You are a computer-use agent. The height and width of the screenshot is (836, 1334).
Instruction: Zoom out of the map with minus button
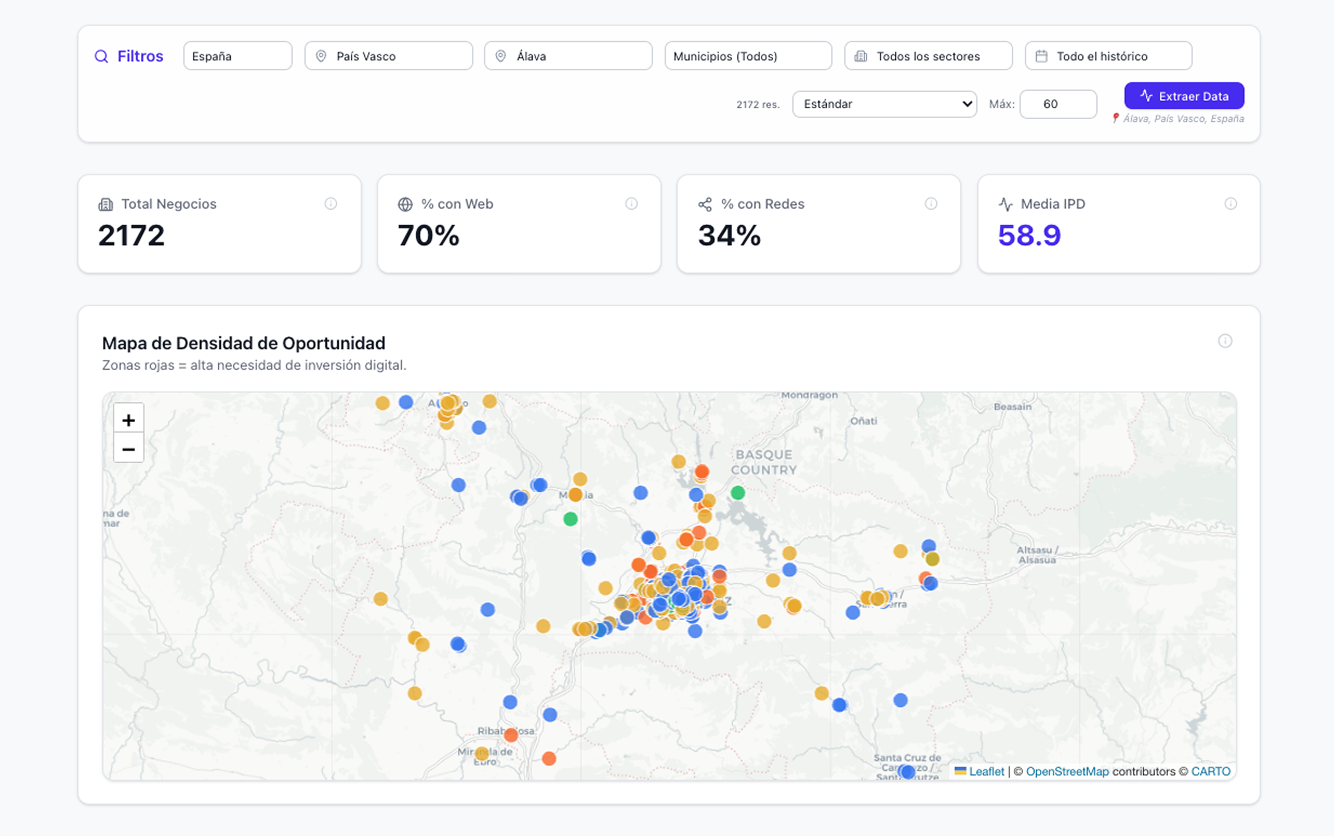128,448
